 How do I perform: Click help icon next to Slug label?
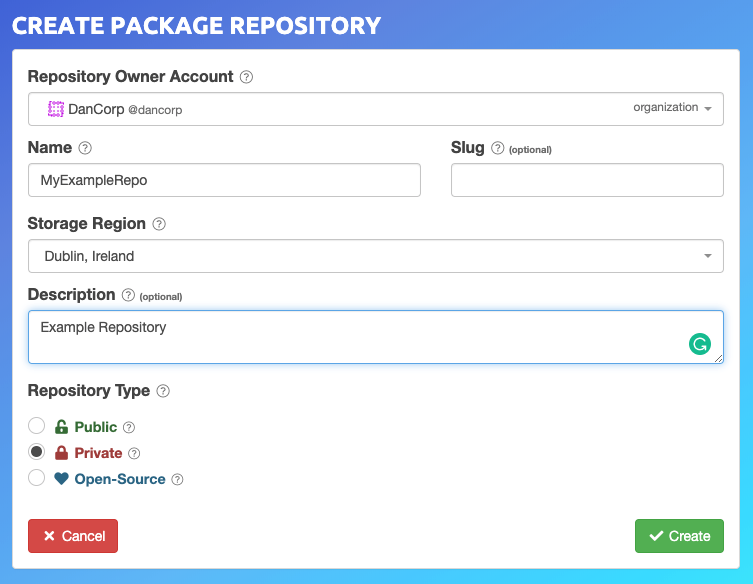pos(498,148)
